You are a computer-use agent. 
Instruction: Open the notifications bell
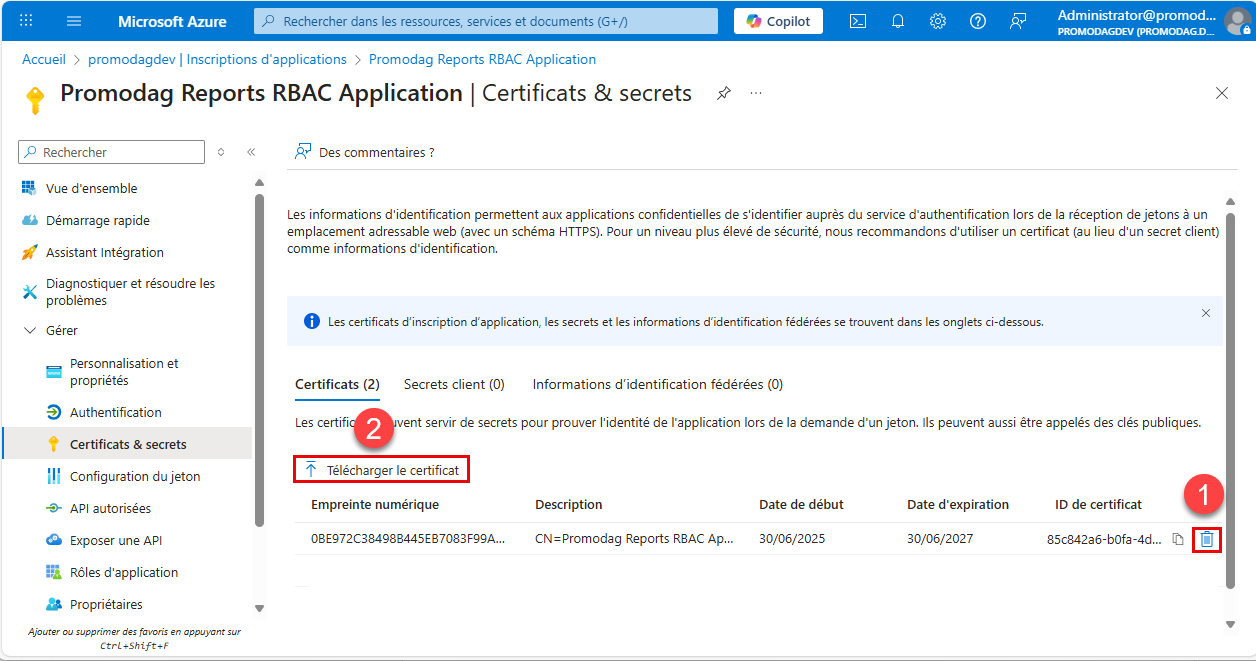[898, 21]
